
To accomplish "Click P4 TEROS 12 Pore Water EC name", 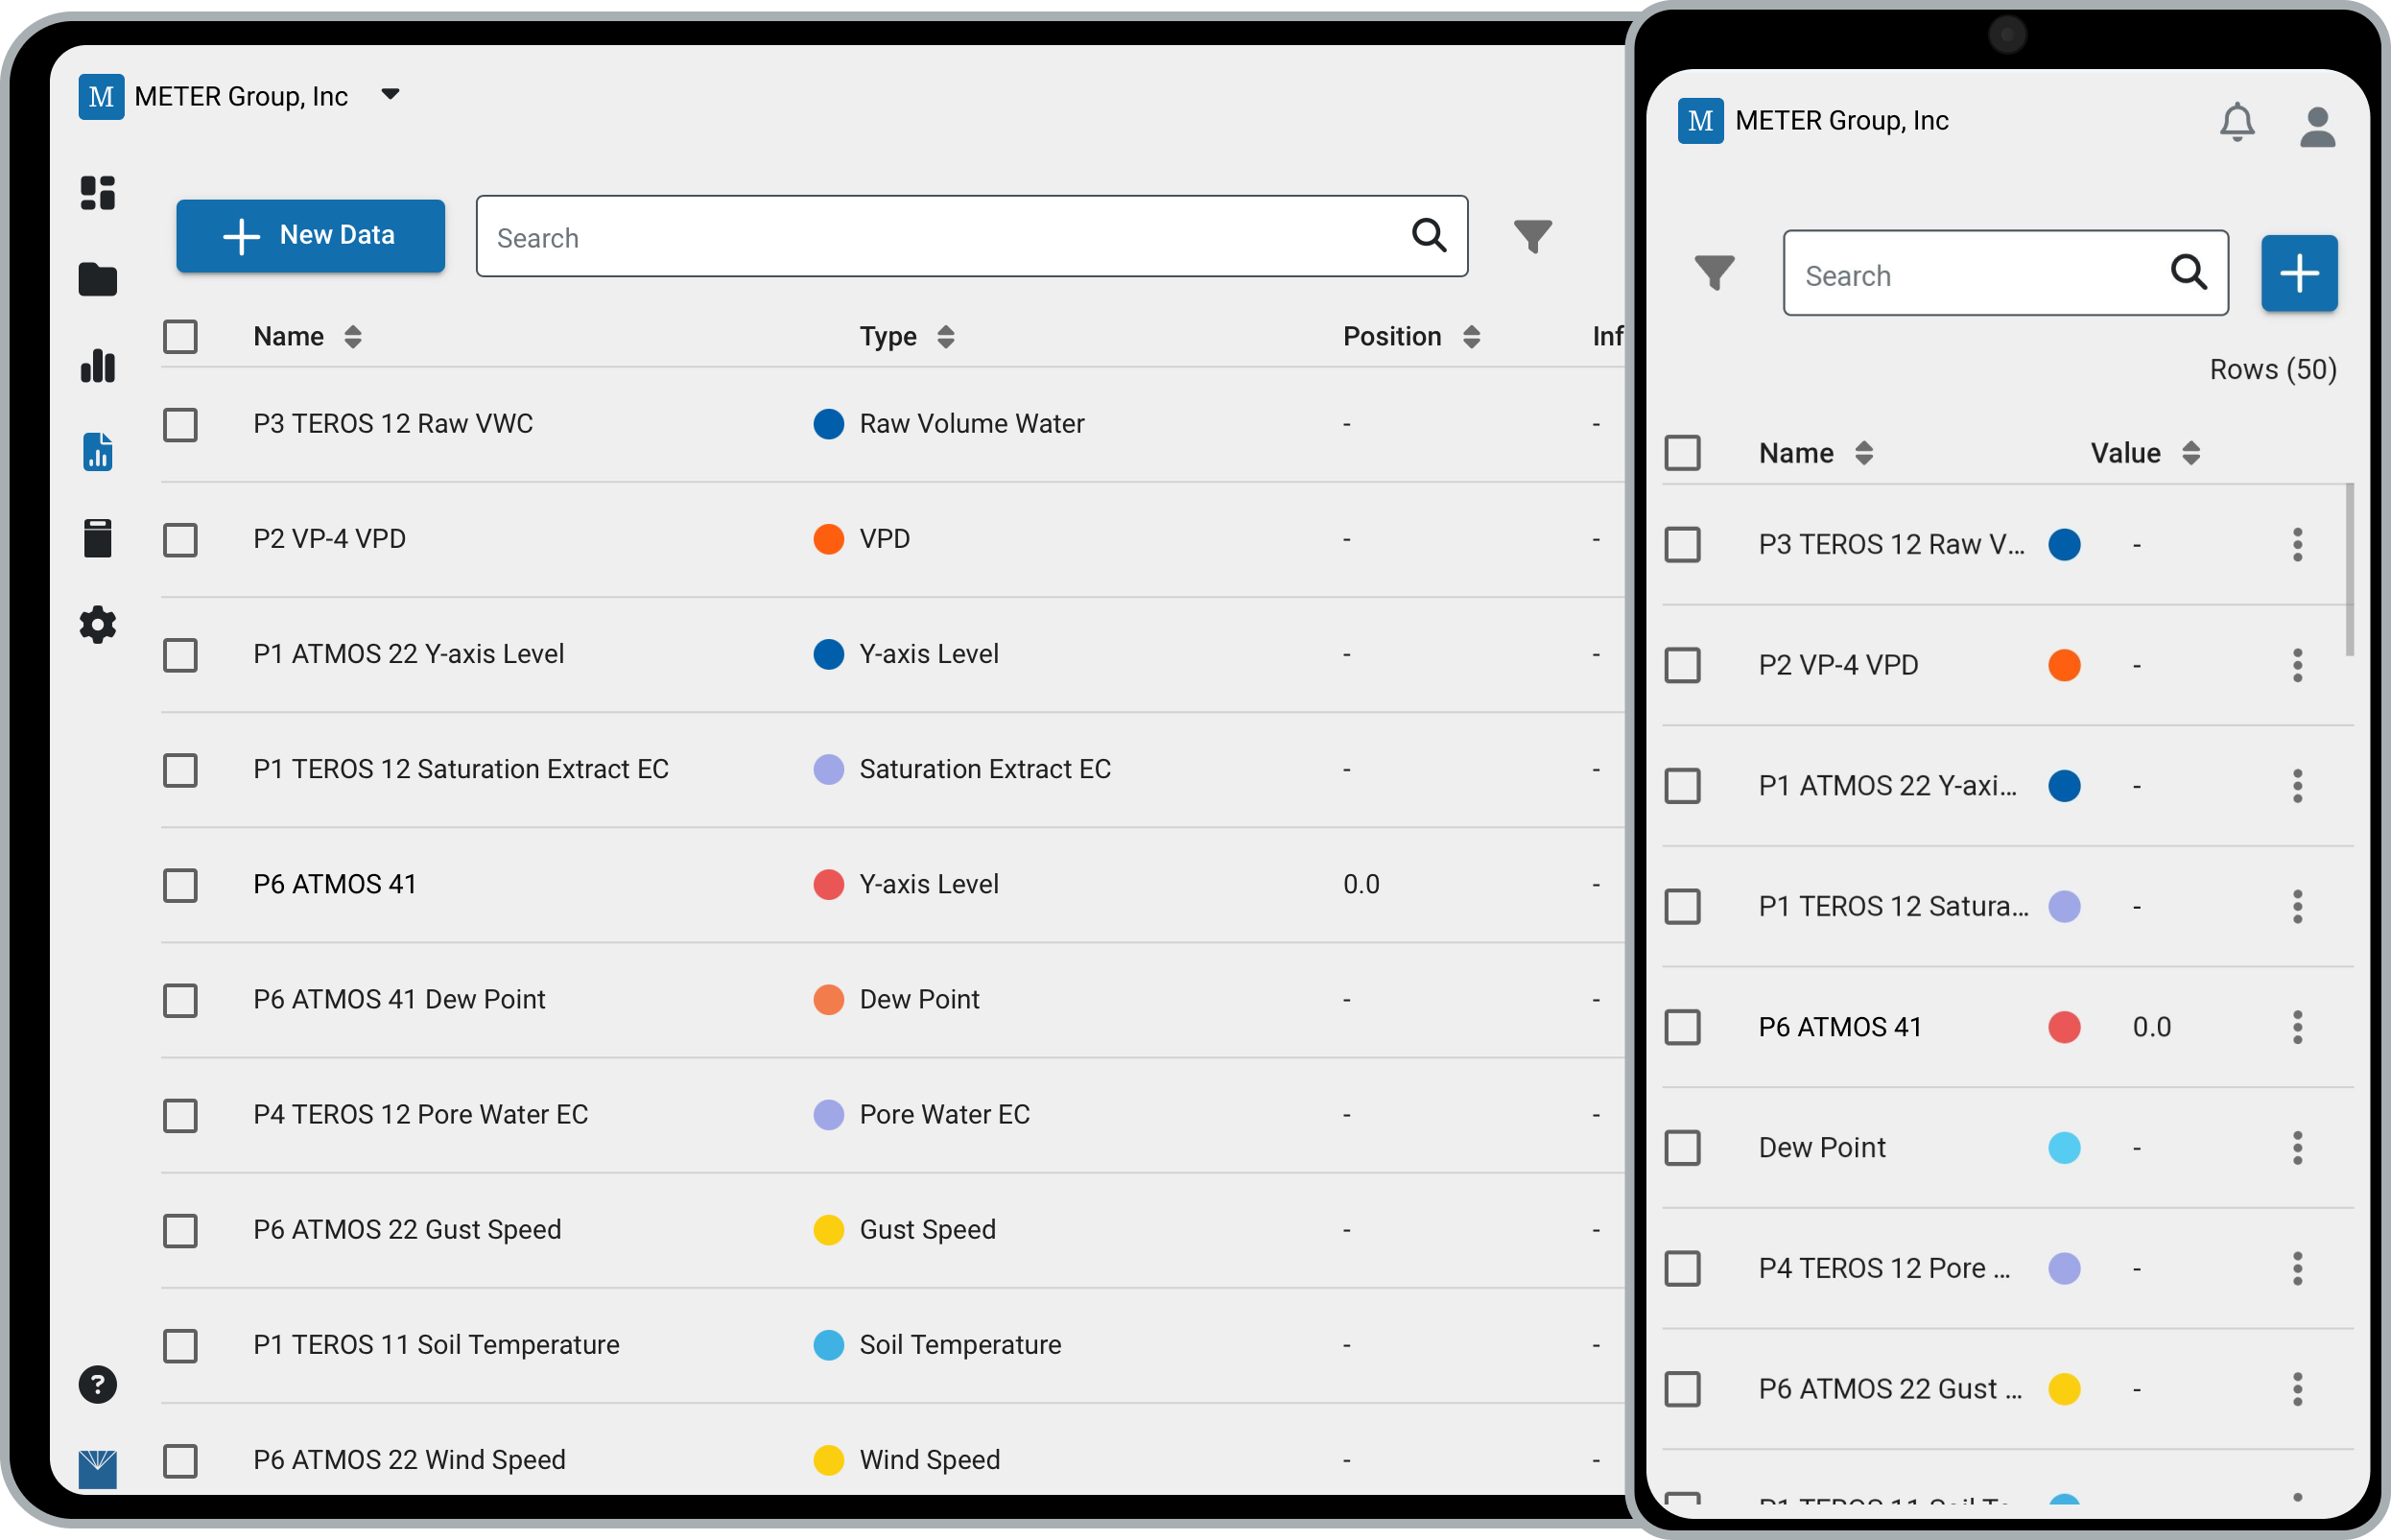I will pyautogui.click(x=420, y=1114).
